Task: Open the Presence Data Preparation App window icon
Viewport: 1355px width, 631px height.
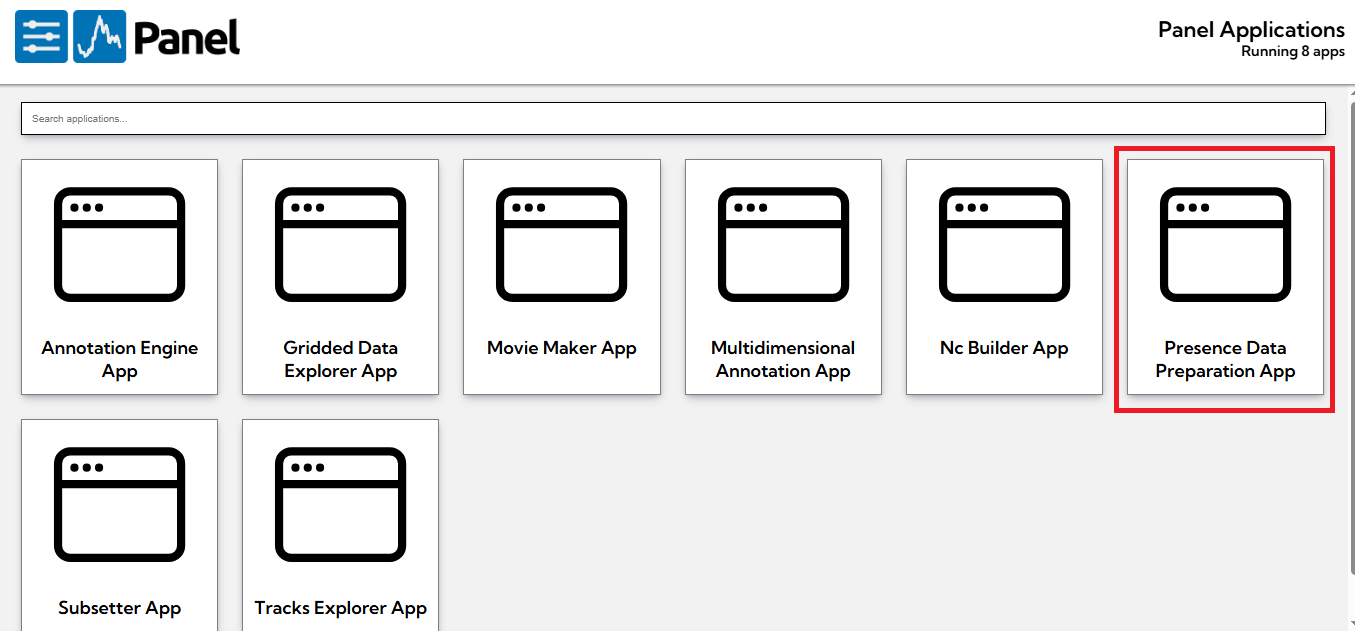Action: coord(1225,243)
